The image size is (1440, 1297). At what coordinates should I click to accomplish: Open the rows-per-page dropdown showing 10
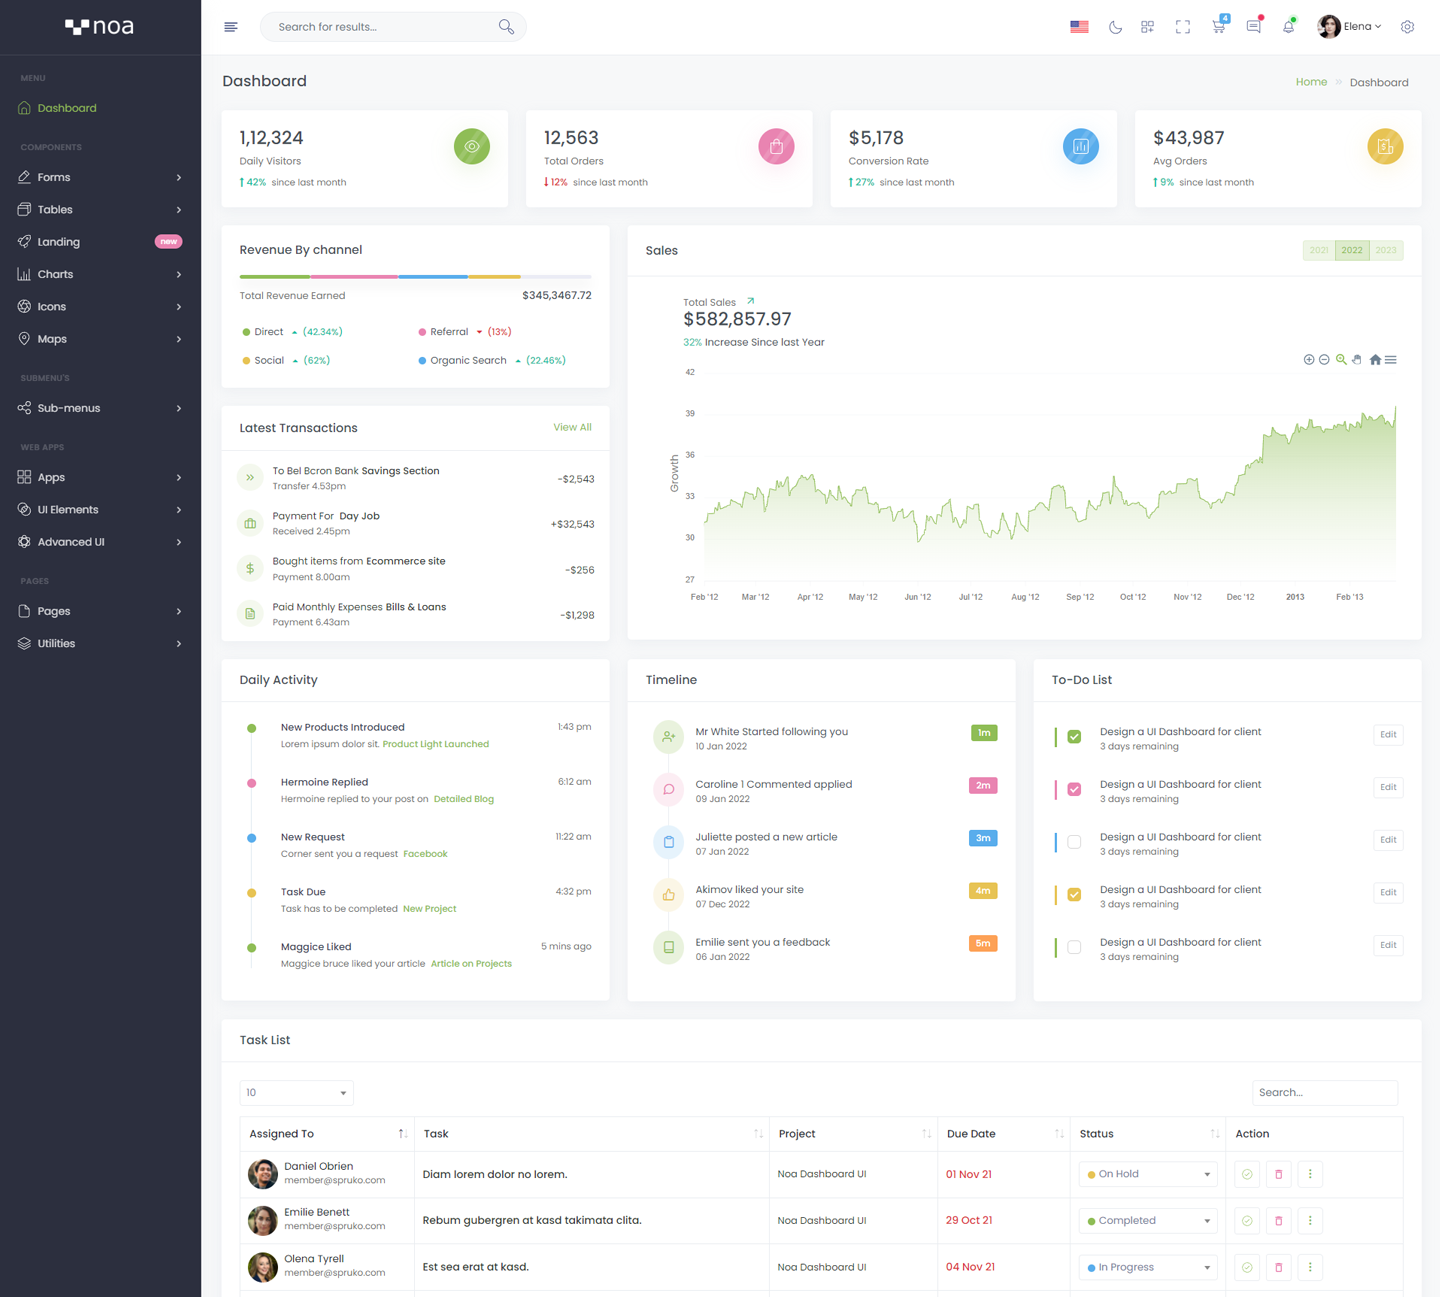296,1093
